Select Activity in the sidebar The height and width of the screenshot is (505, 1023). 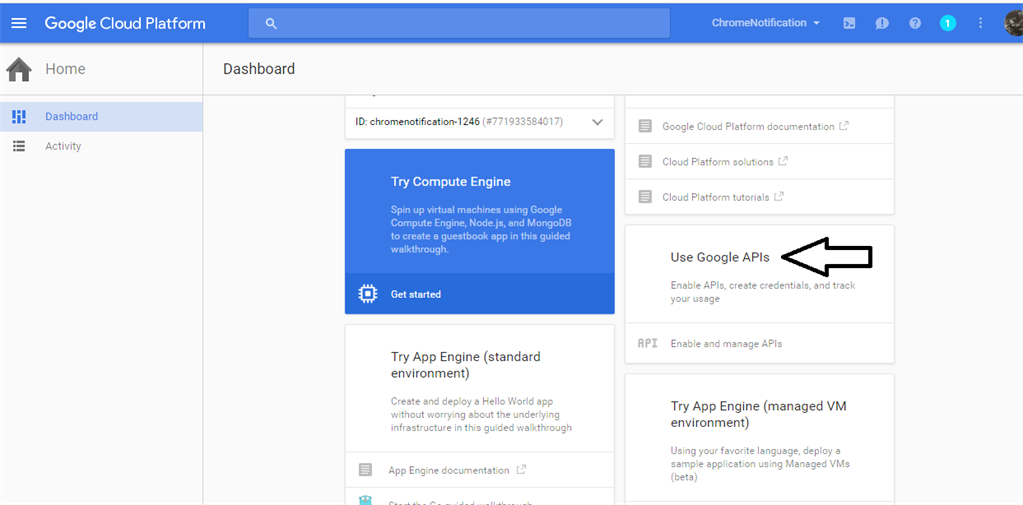coord(63,146)
